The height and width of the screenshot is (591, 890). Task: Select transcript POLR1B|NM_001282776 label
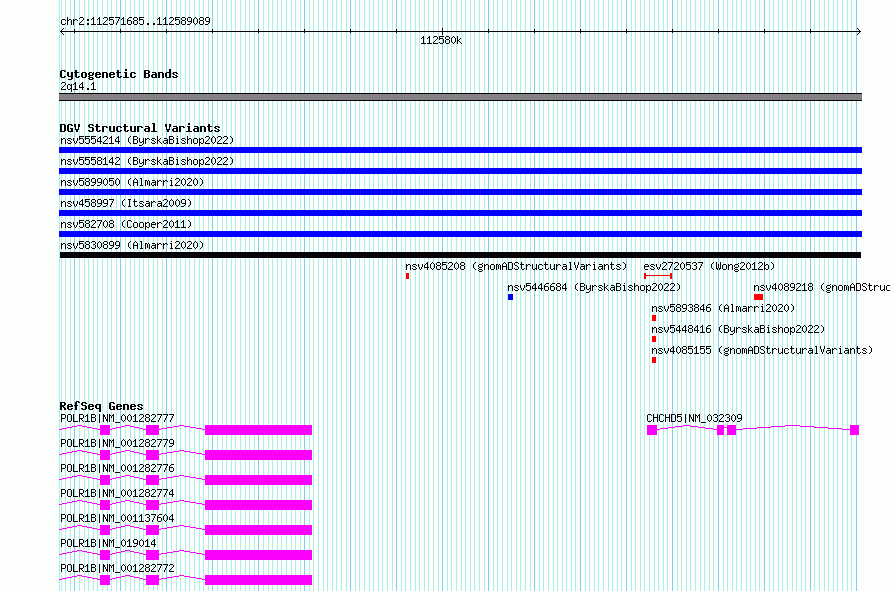(117, 468)
